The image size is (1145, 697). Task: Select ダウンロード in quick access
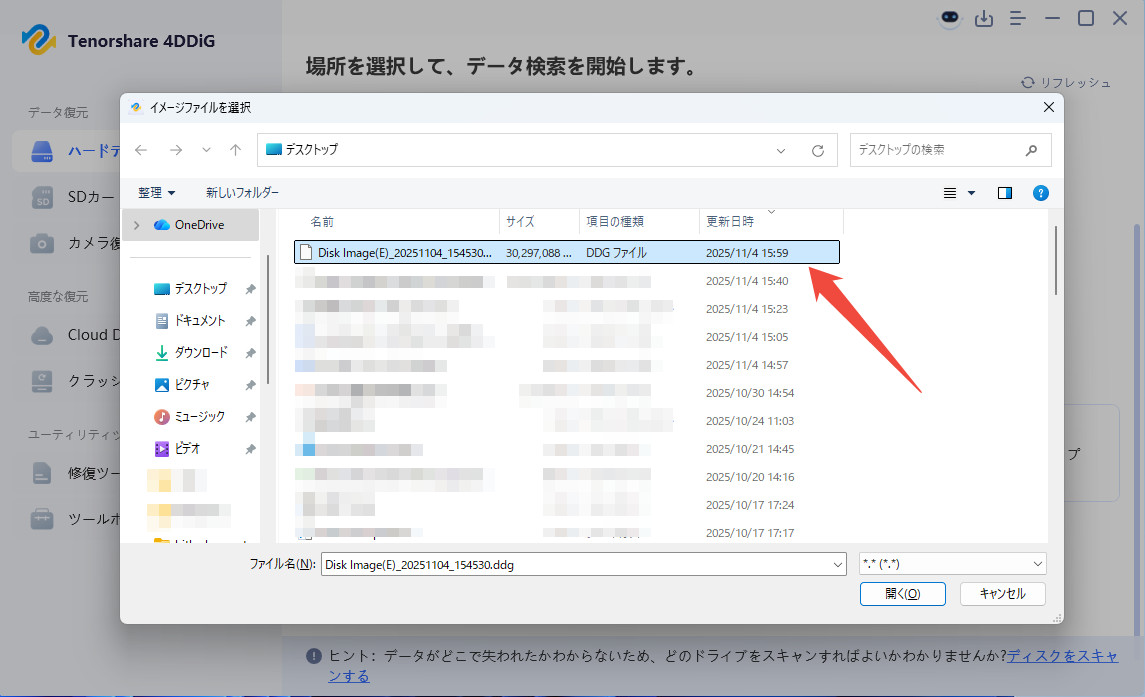tap(191, 353)
